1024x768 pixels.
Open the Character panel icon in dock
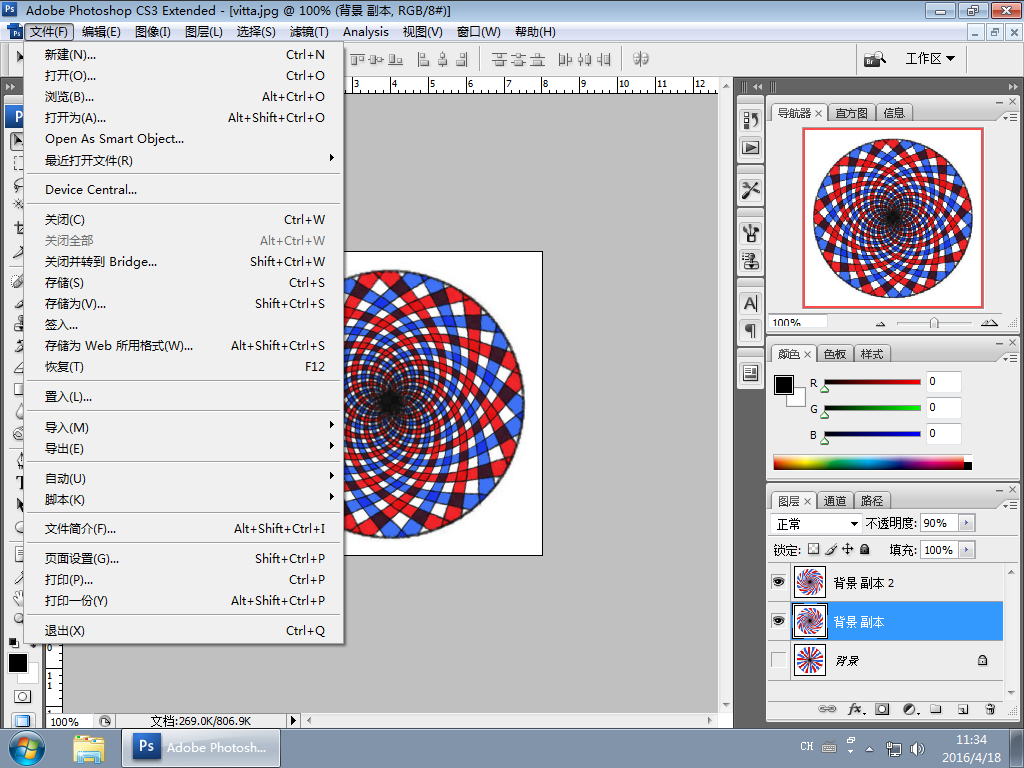(750, 303)
